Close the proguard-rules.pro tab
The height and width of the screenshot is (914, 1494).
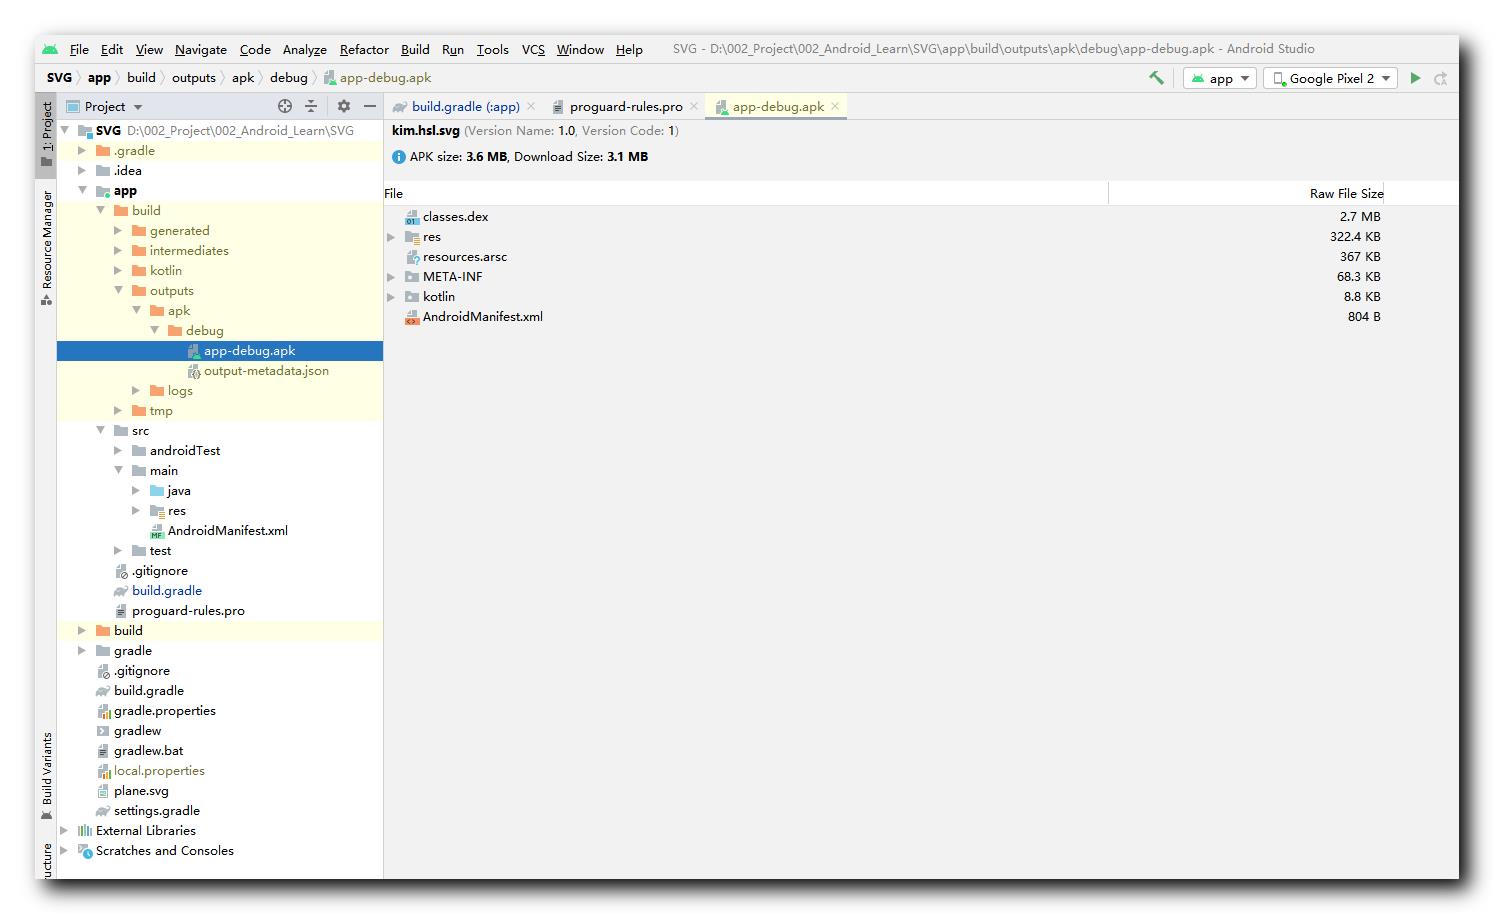[x=694, y=106]
